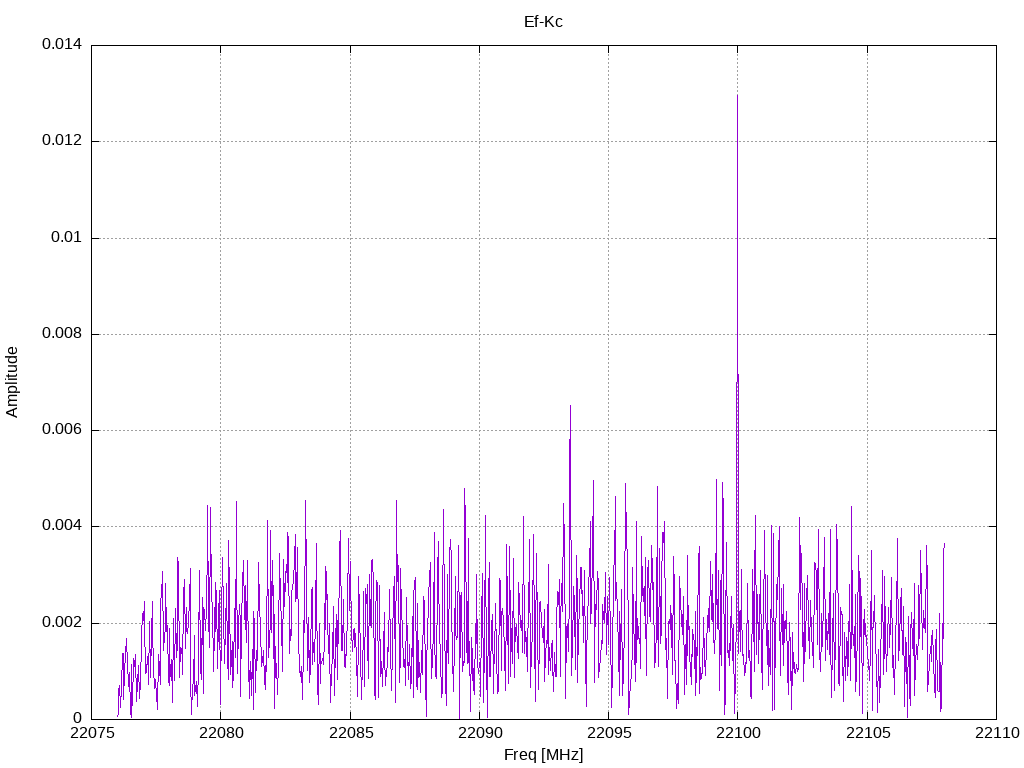Select the 0.006 y-axis tick label
The image size is (1024, 768).
coord(60,430)
